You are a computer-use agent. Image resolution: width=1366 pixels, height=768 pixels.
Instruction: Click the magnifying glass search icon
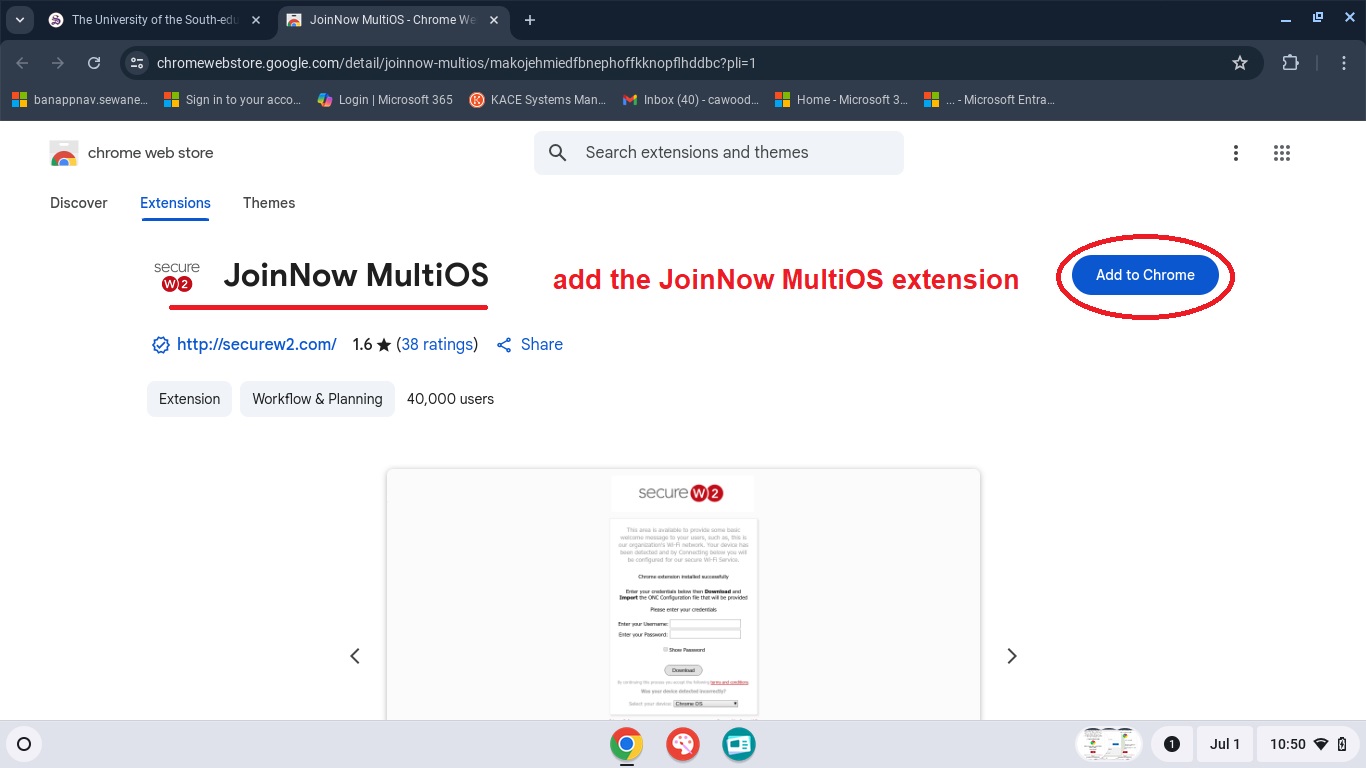click(558, 153)
